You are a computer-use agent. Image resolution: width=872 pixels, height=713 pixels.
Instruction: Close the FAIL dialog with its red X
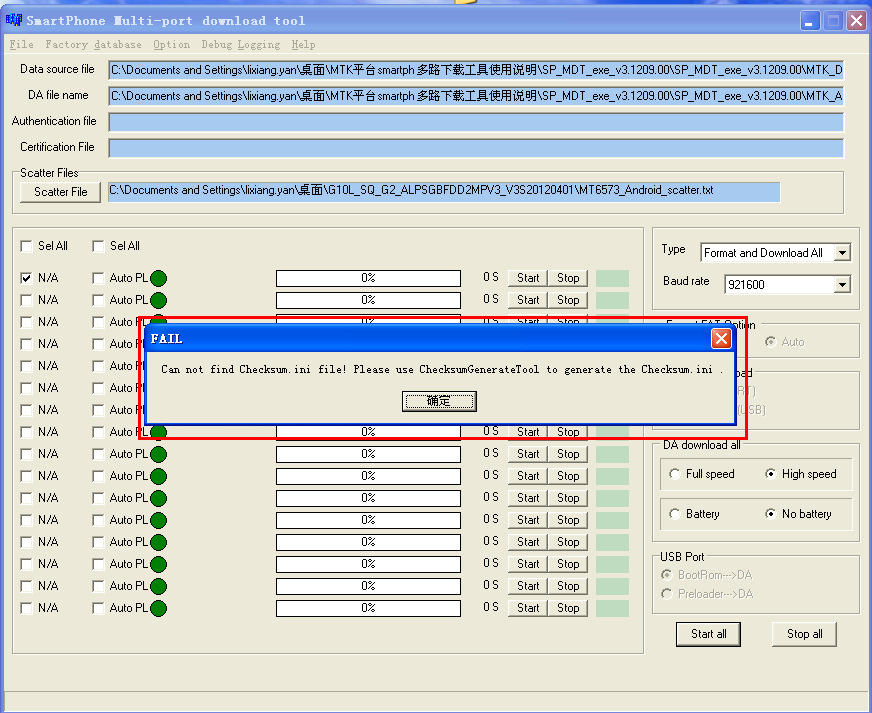[721, 338]
